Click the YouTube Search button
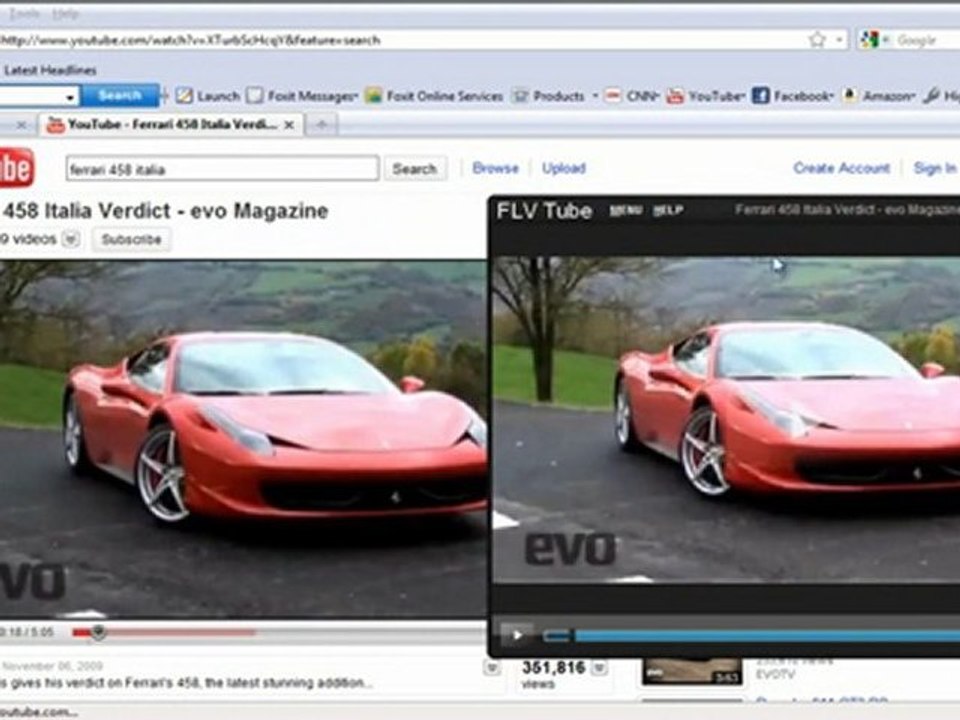Screen dimensions: 960x720 tap(414, 168)
